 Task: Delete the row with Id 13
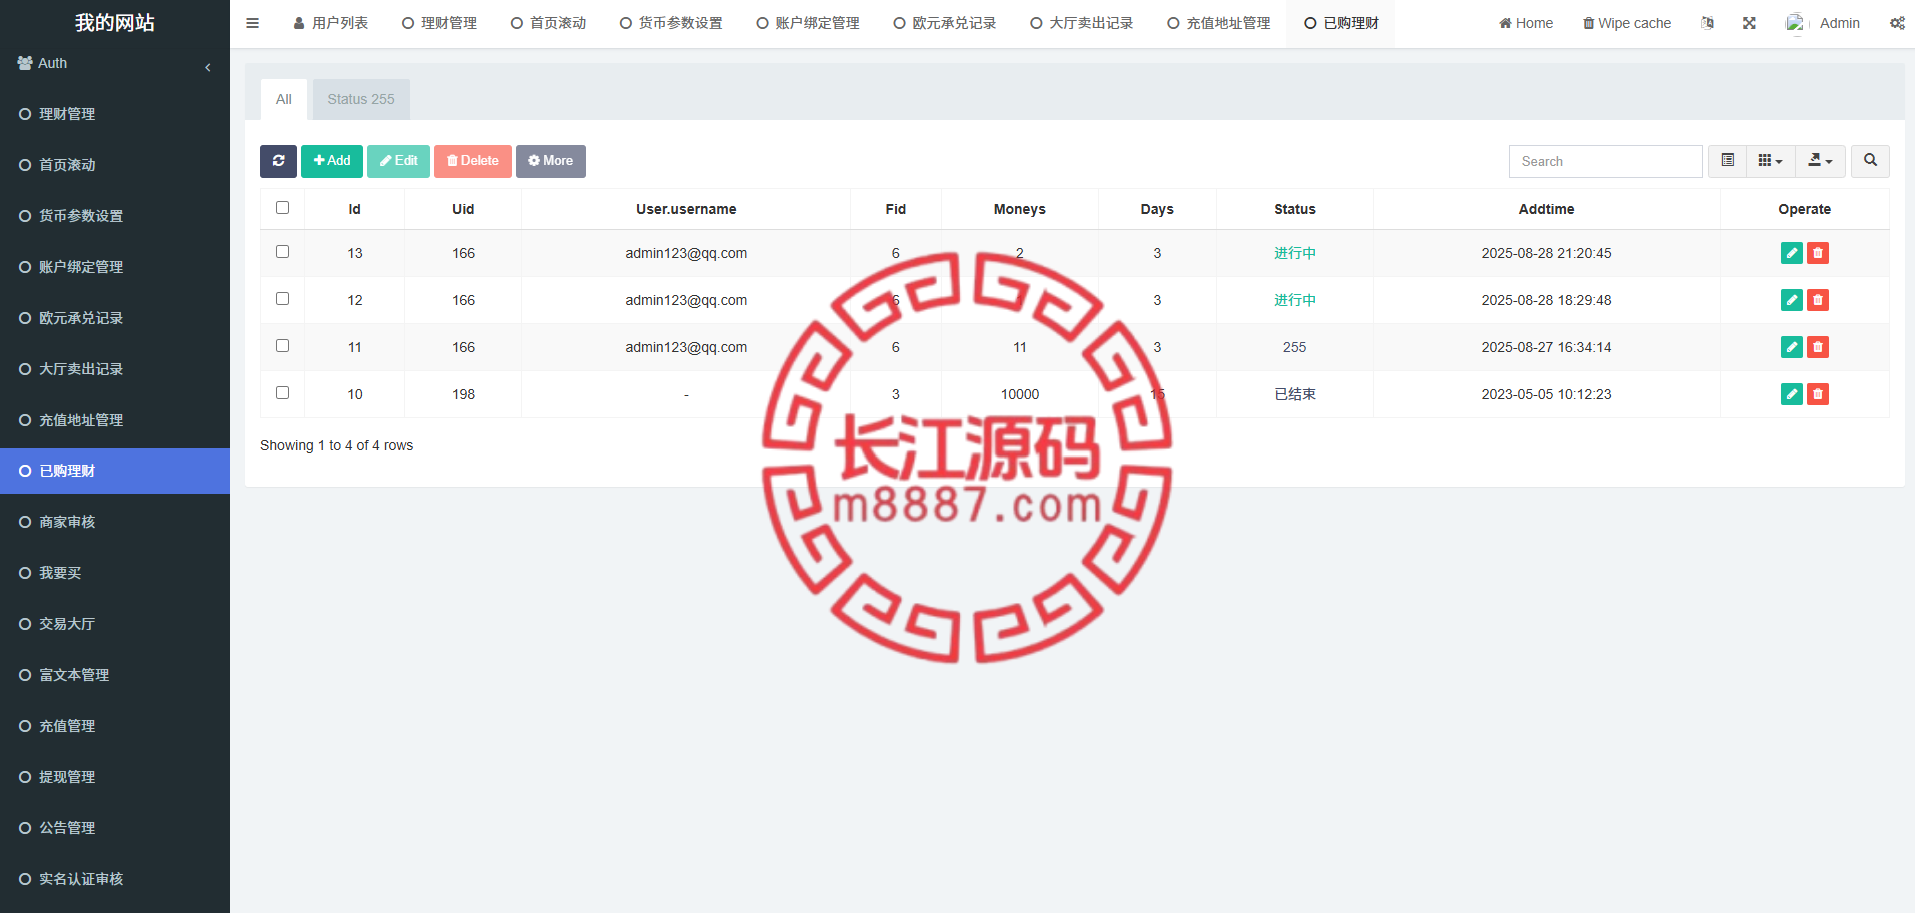pos(1818,253)
